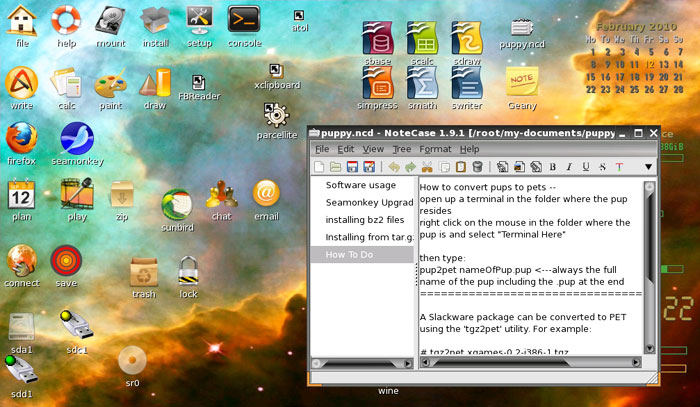This screenshot has width=700, height=407.
Task: Click the text color T icon
Action: click(619, 167)
